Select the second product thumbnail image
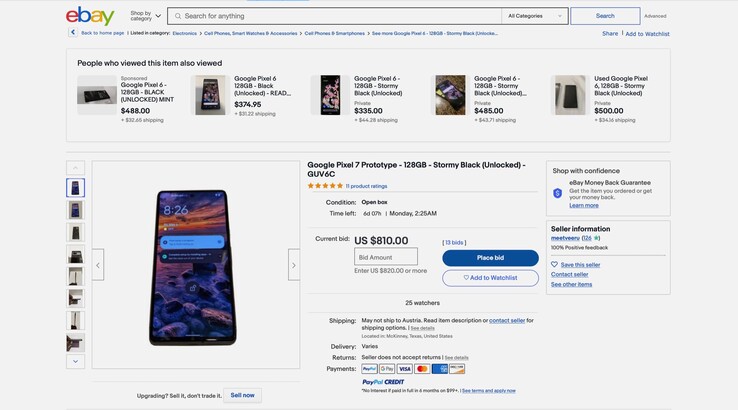 (76, 210)
